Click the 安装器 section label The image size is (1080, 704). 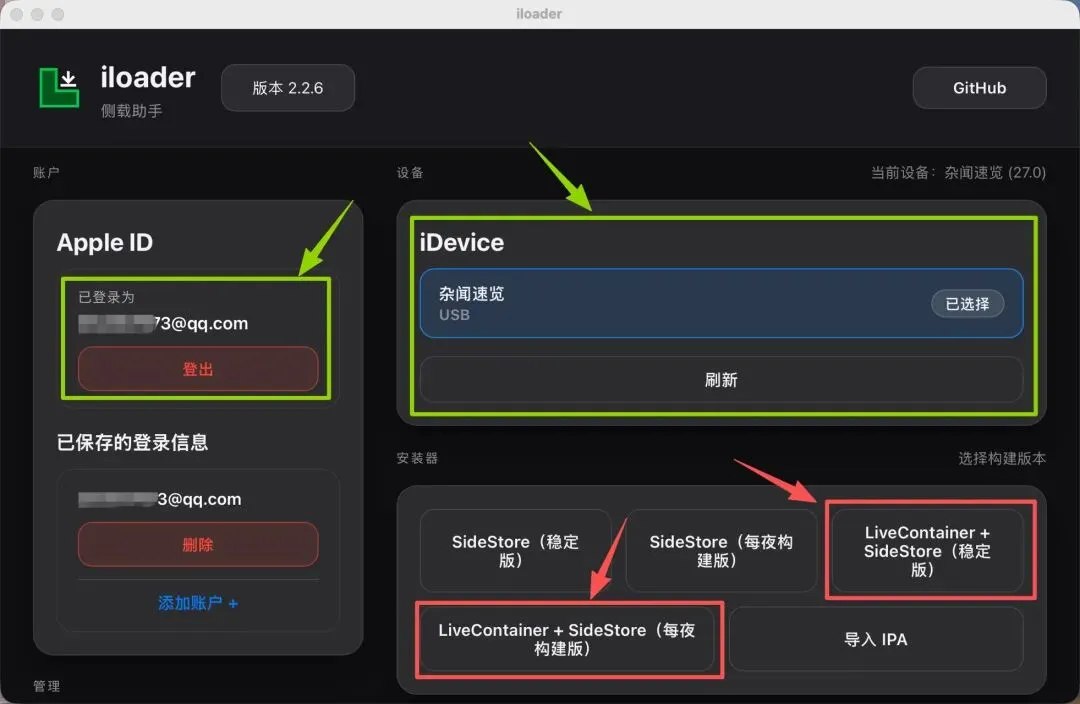click(x=417, y=458)
